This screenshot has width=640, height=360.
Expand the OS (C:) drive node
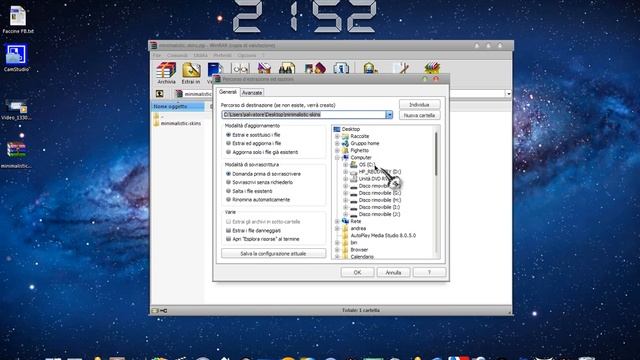click(x=346, y=164)
